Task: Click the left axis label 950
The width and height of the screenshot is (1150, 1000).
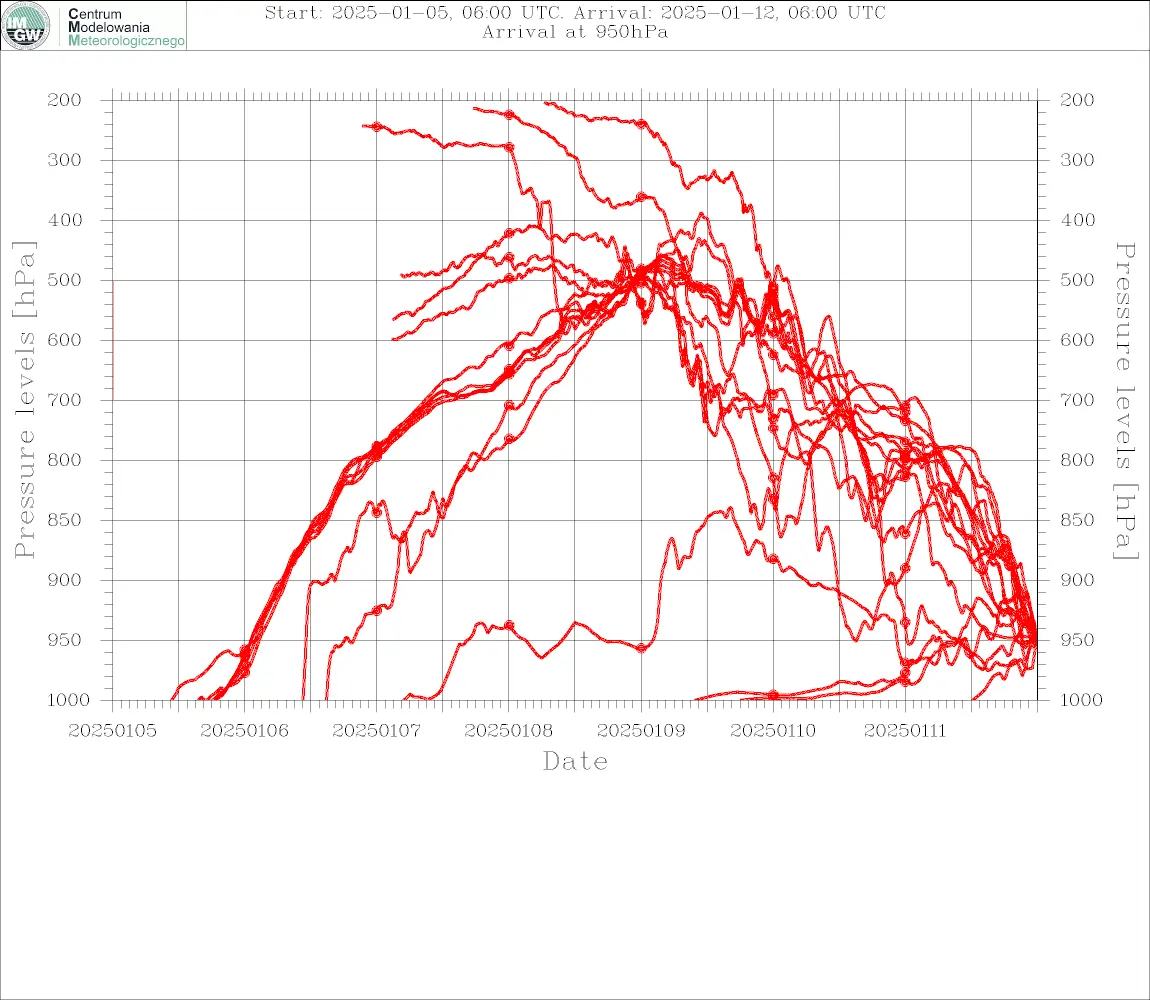Action: point(65,640)
